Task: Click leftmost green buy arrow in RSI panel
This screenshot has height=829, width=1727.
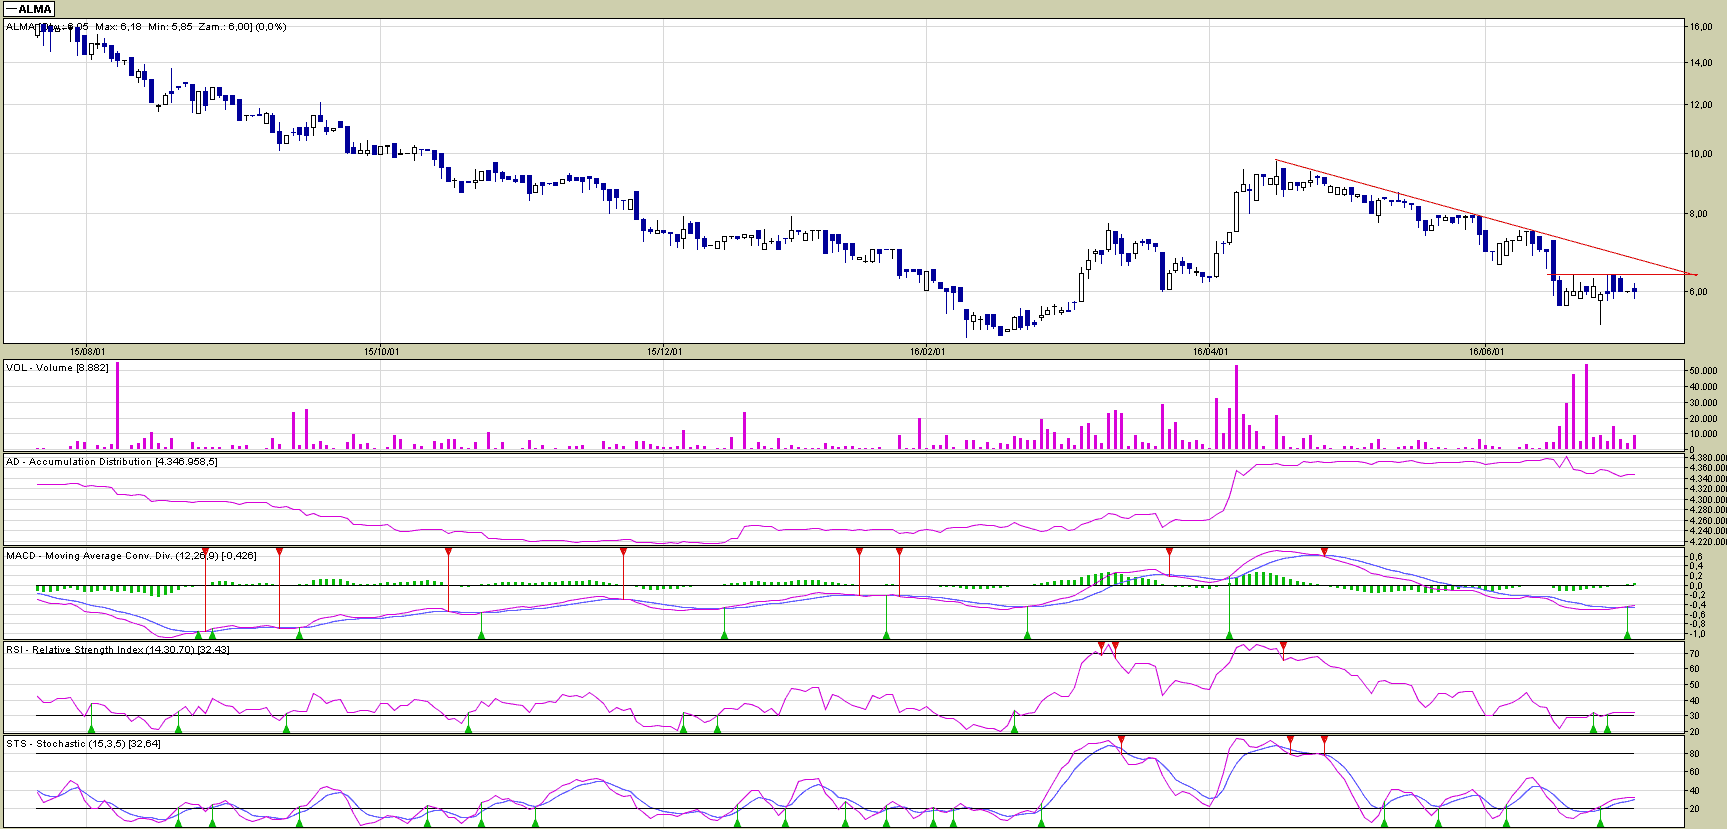Action: coord(91,728)
